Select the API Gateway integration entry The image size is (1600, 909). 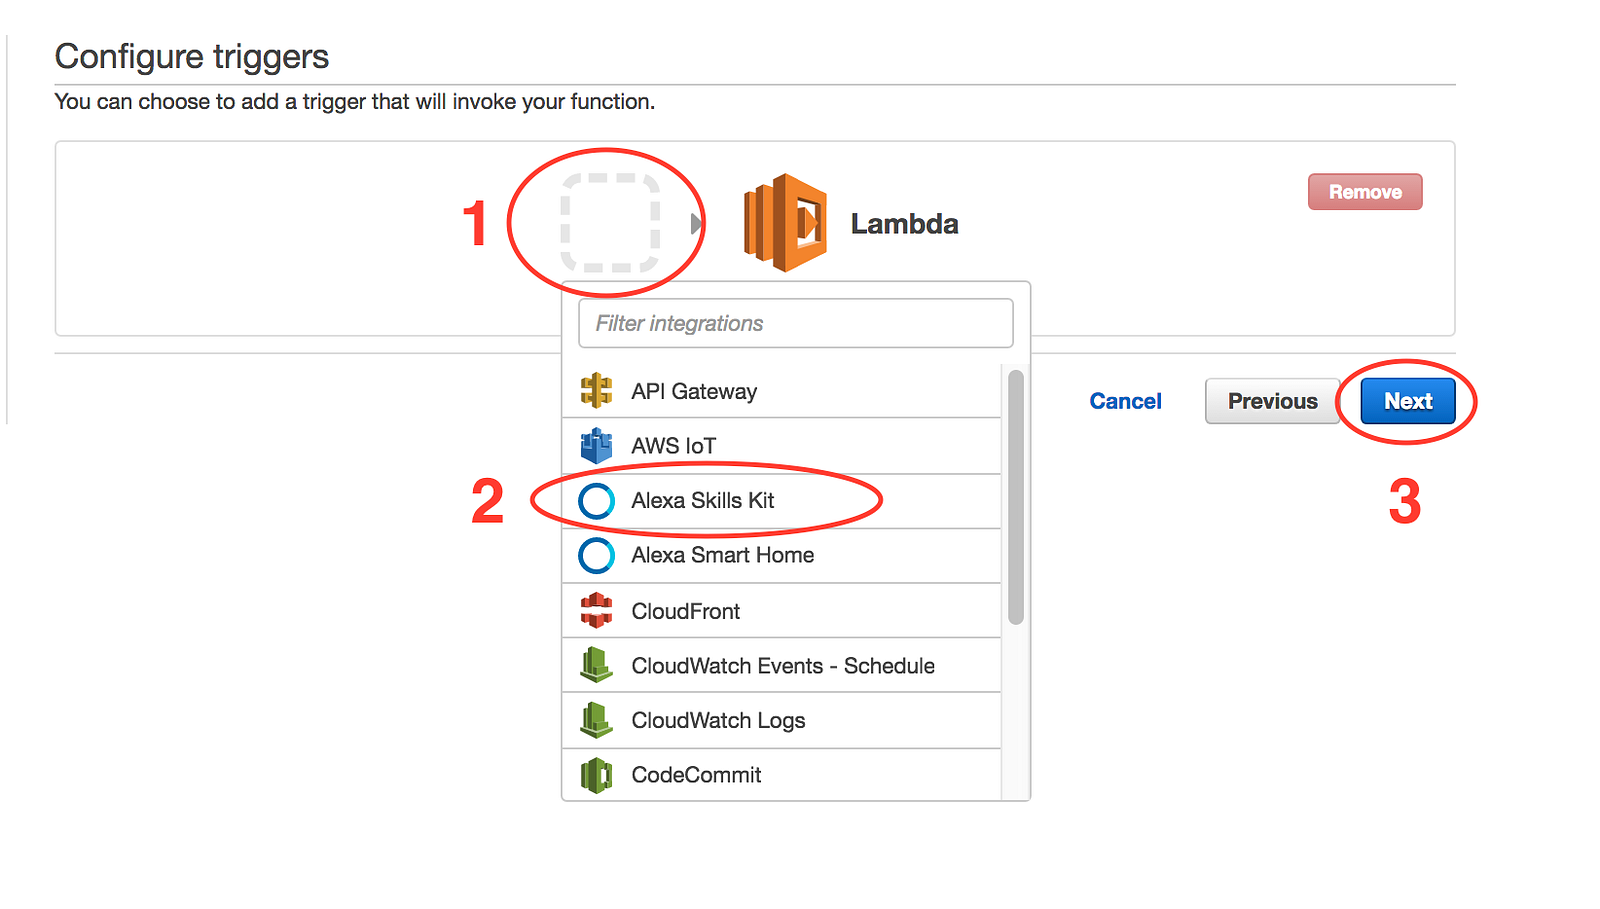694,392
